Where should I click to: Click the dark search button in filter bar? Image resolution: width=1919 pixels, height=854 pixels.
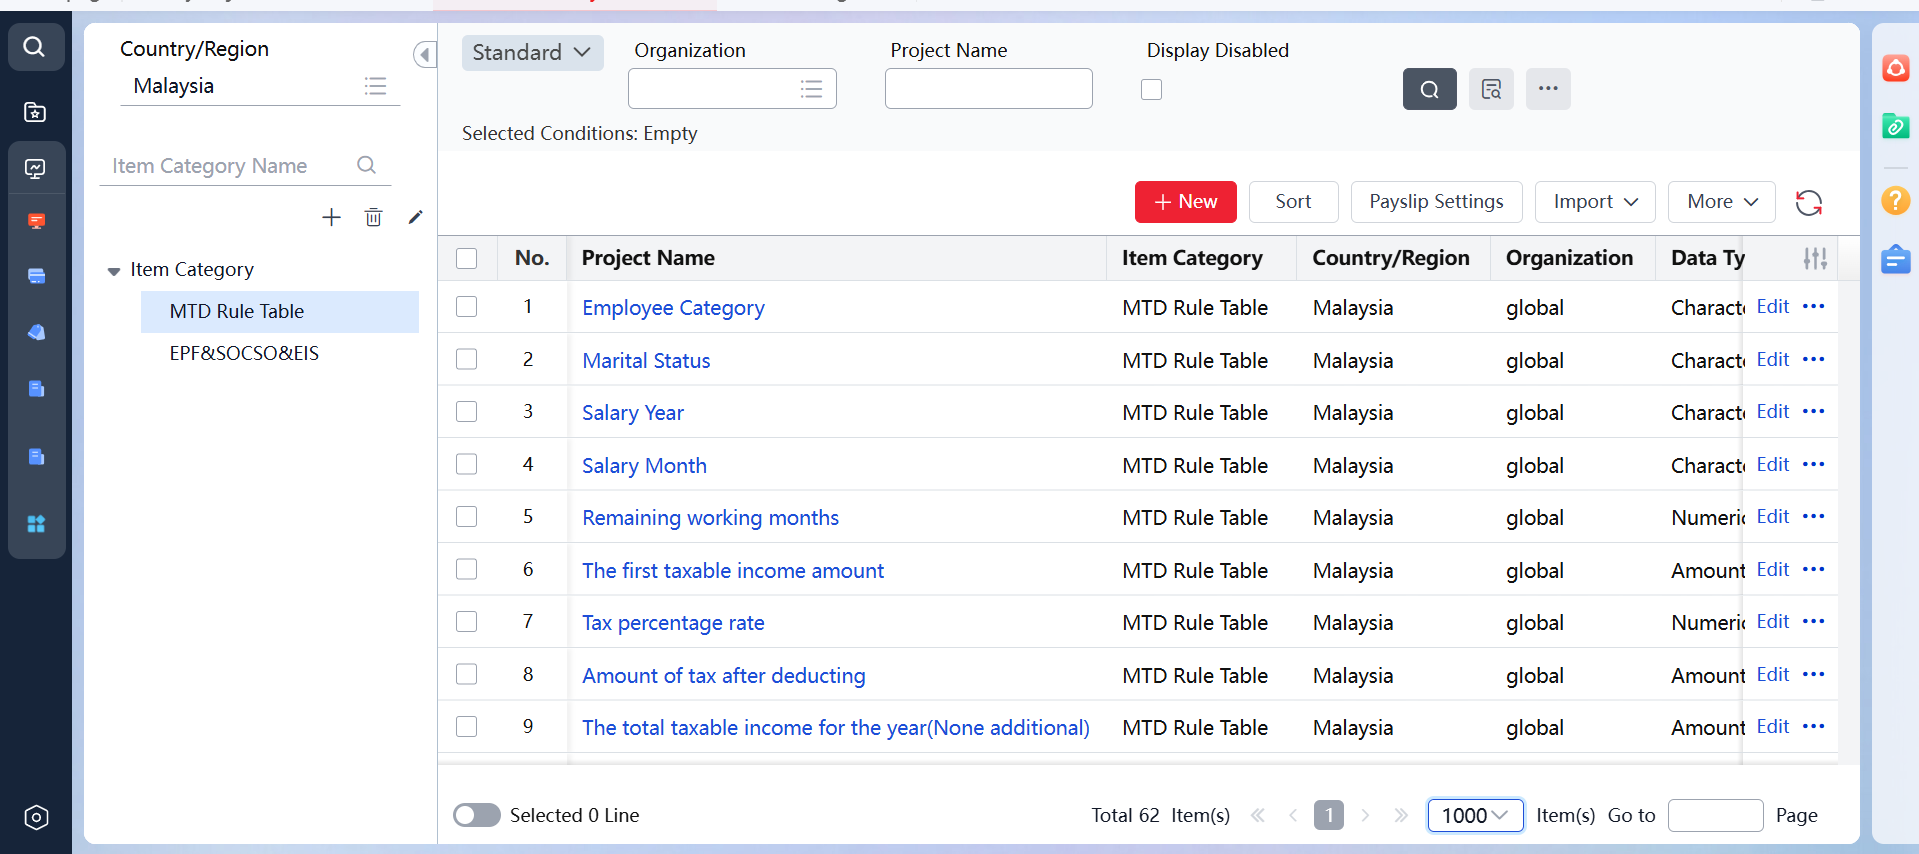click(1429, 89)
